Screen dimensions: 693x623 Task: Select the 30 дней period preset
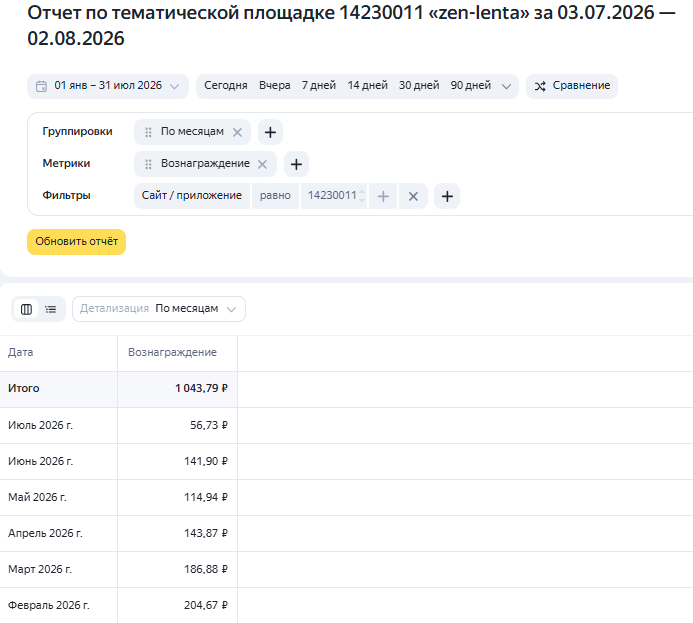pyautogui.click(x=419, y=85)
